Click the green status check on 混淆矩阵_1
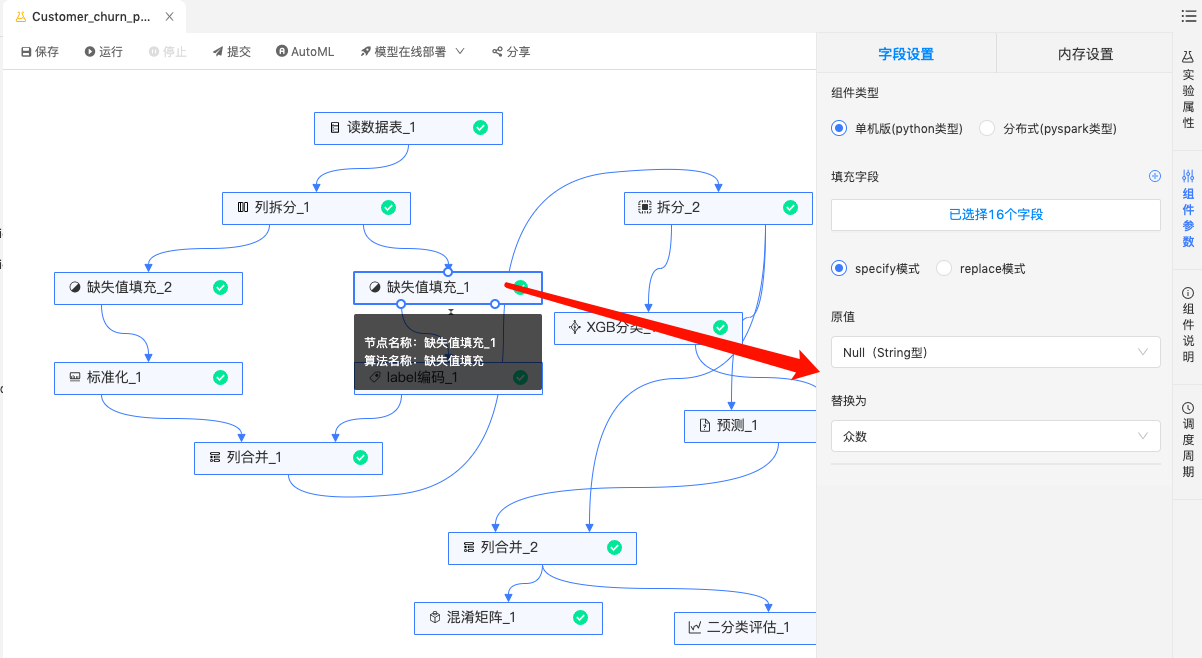1202x658 pixels. [x=580, y=618]
